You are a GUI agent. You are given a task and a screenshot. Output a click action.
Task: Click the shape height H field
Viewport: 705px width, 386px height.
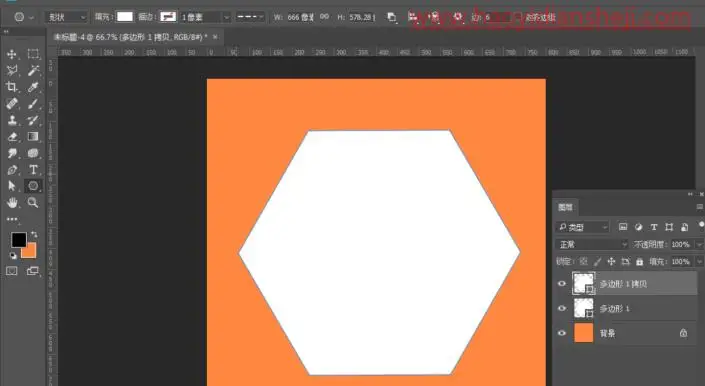coord(362,17)
